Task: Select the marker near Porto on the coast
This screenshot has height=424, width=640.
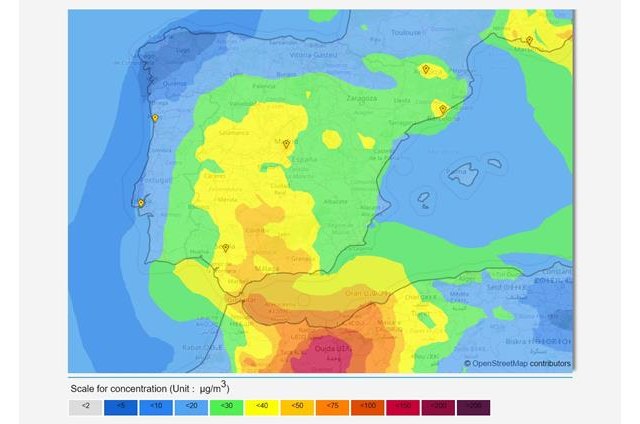Action: 155,118
